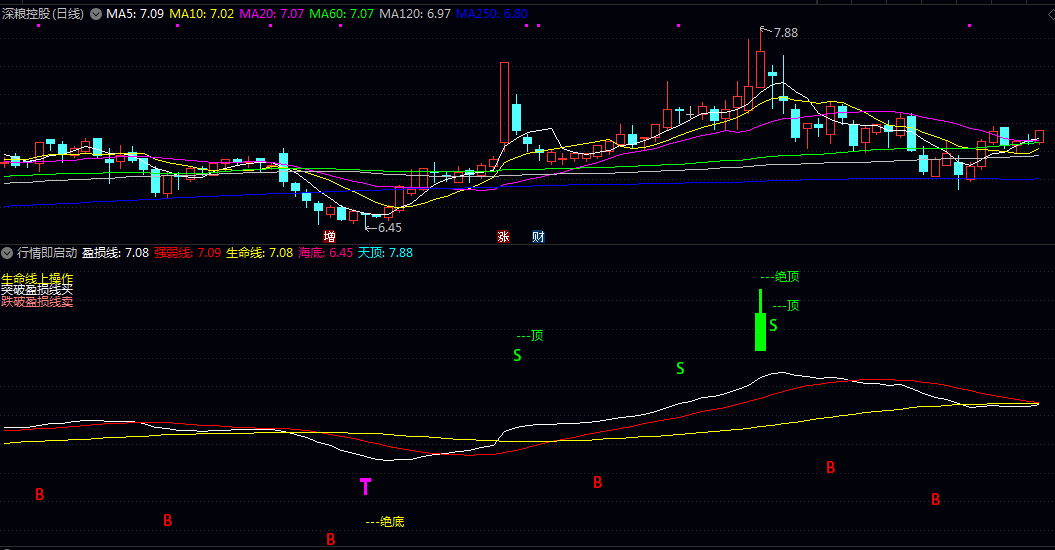Click the yellow ---绝底 bottom label
This screenshot has height=550, width=1055.
pos(385,521)
